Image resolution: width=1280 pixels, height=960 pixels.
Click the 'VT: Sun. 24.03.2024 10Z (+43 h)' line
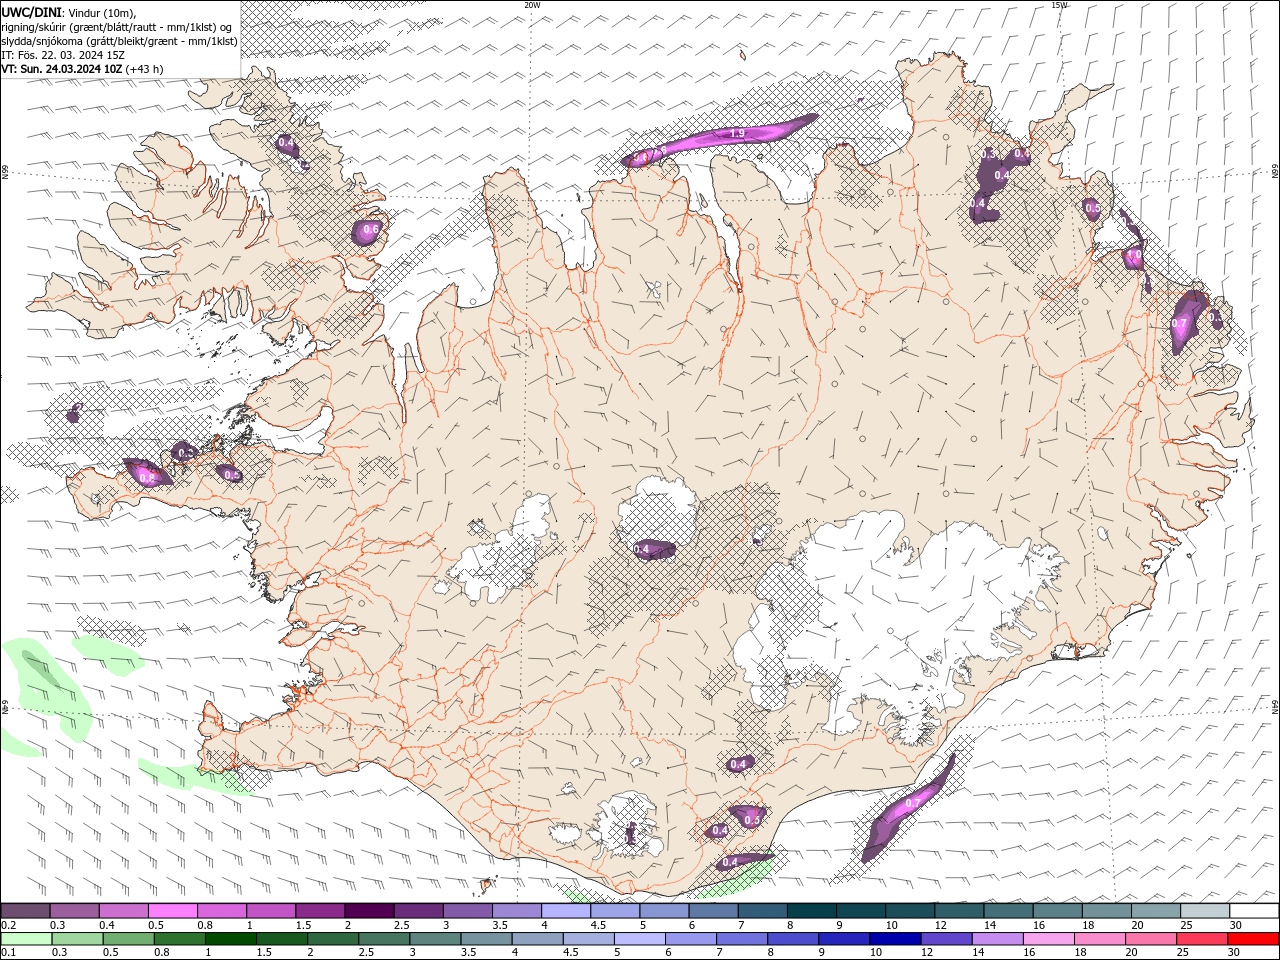pyautogui.click(x=82, y=69)
